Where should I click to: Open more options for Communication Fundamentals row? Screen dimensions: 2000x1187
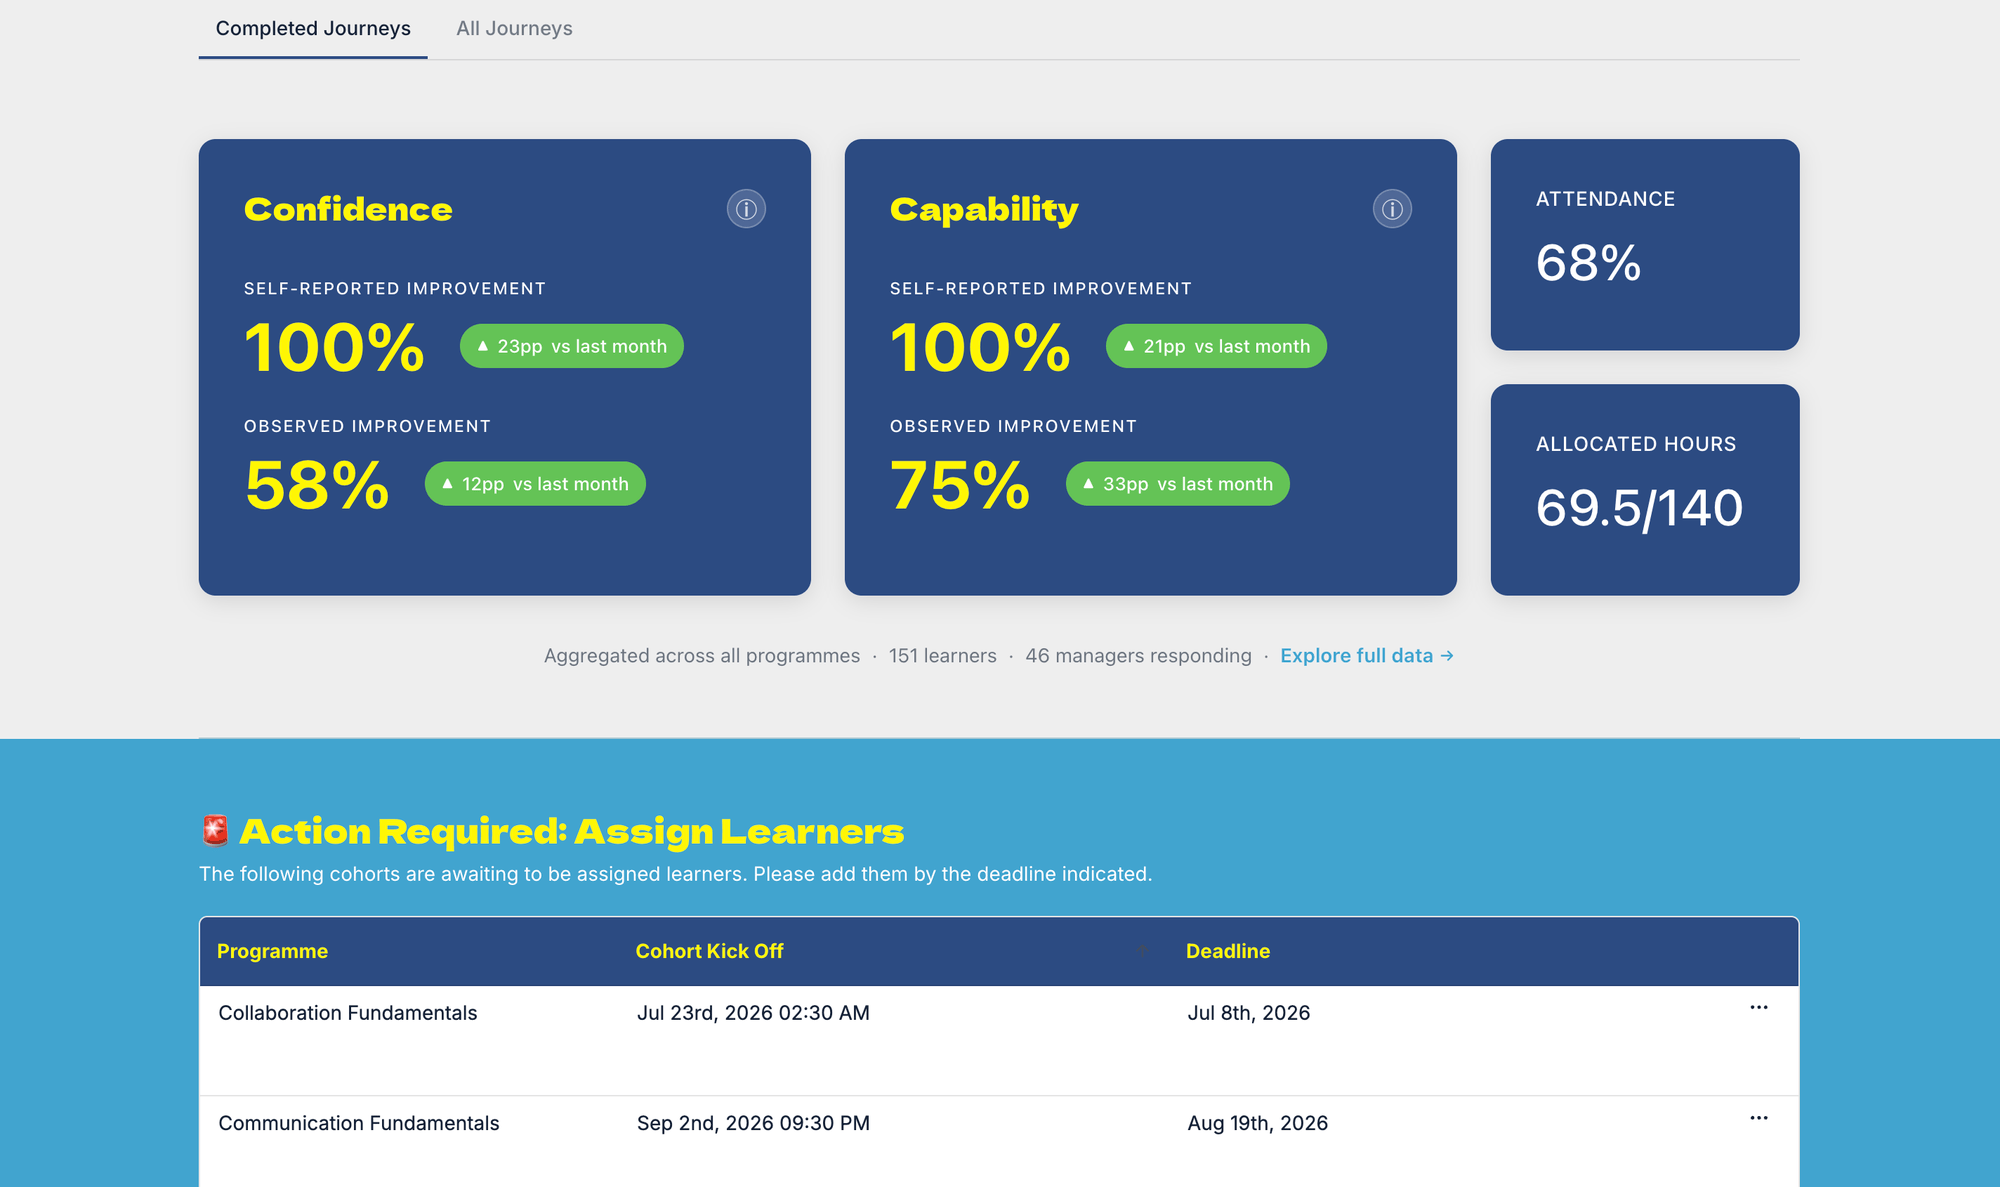point(1759,1118)
